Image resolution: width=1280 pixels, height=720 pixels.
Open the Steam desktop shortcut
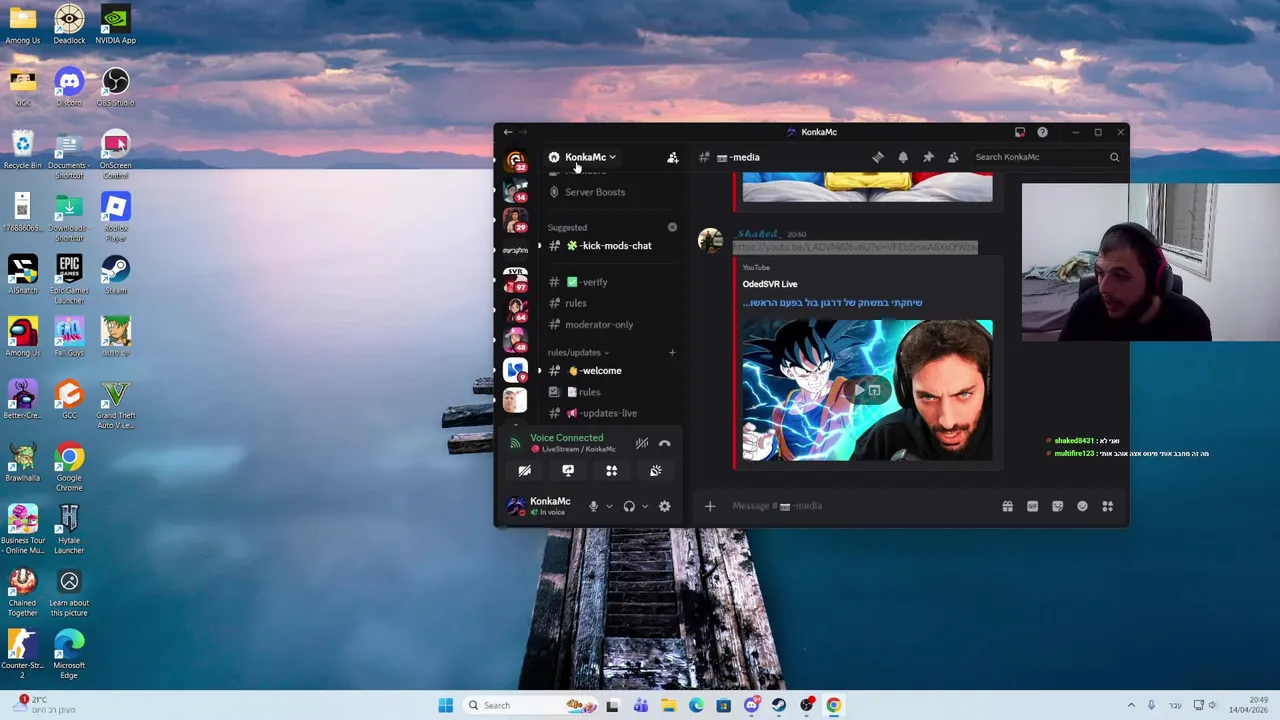[115, 275]
